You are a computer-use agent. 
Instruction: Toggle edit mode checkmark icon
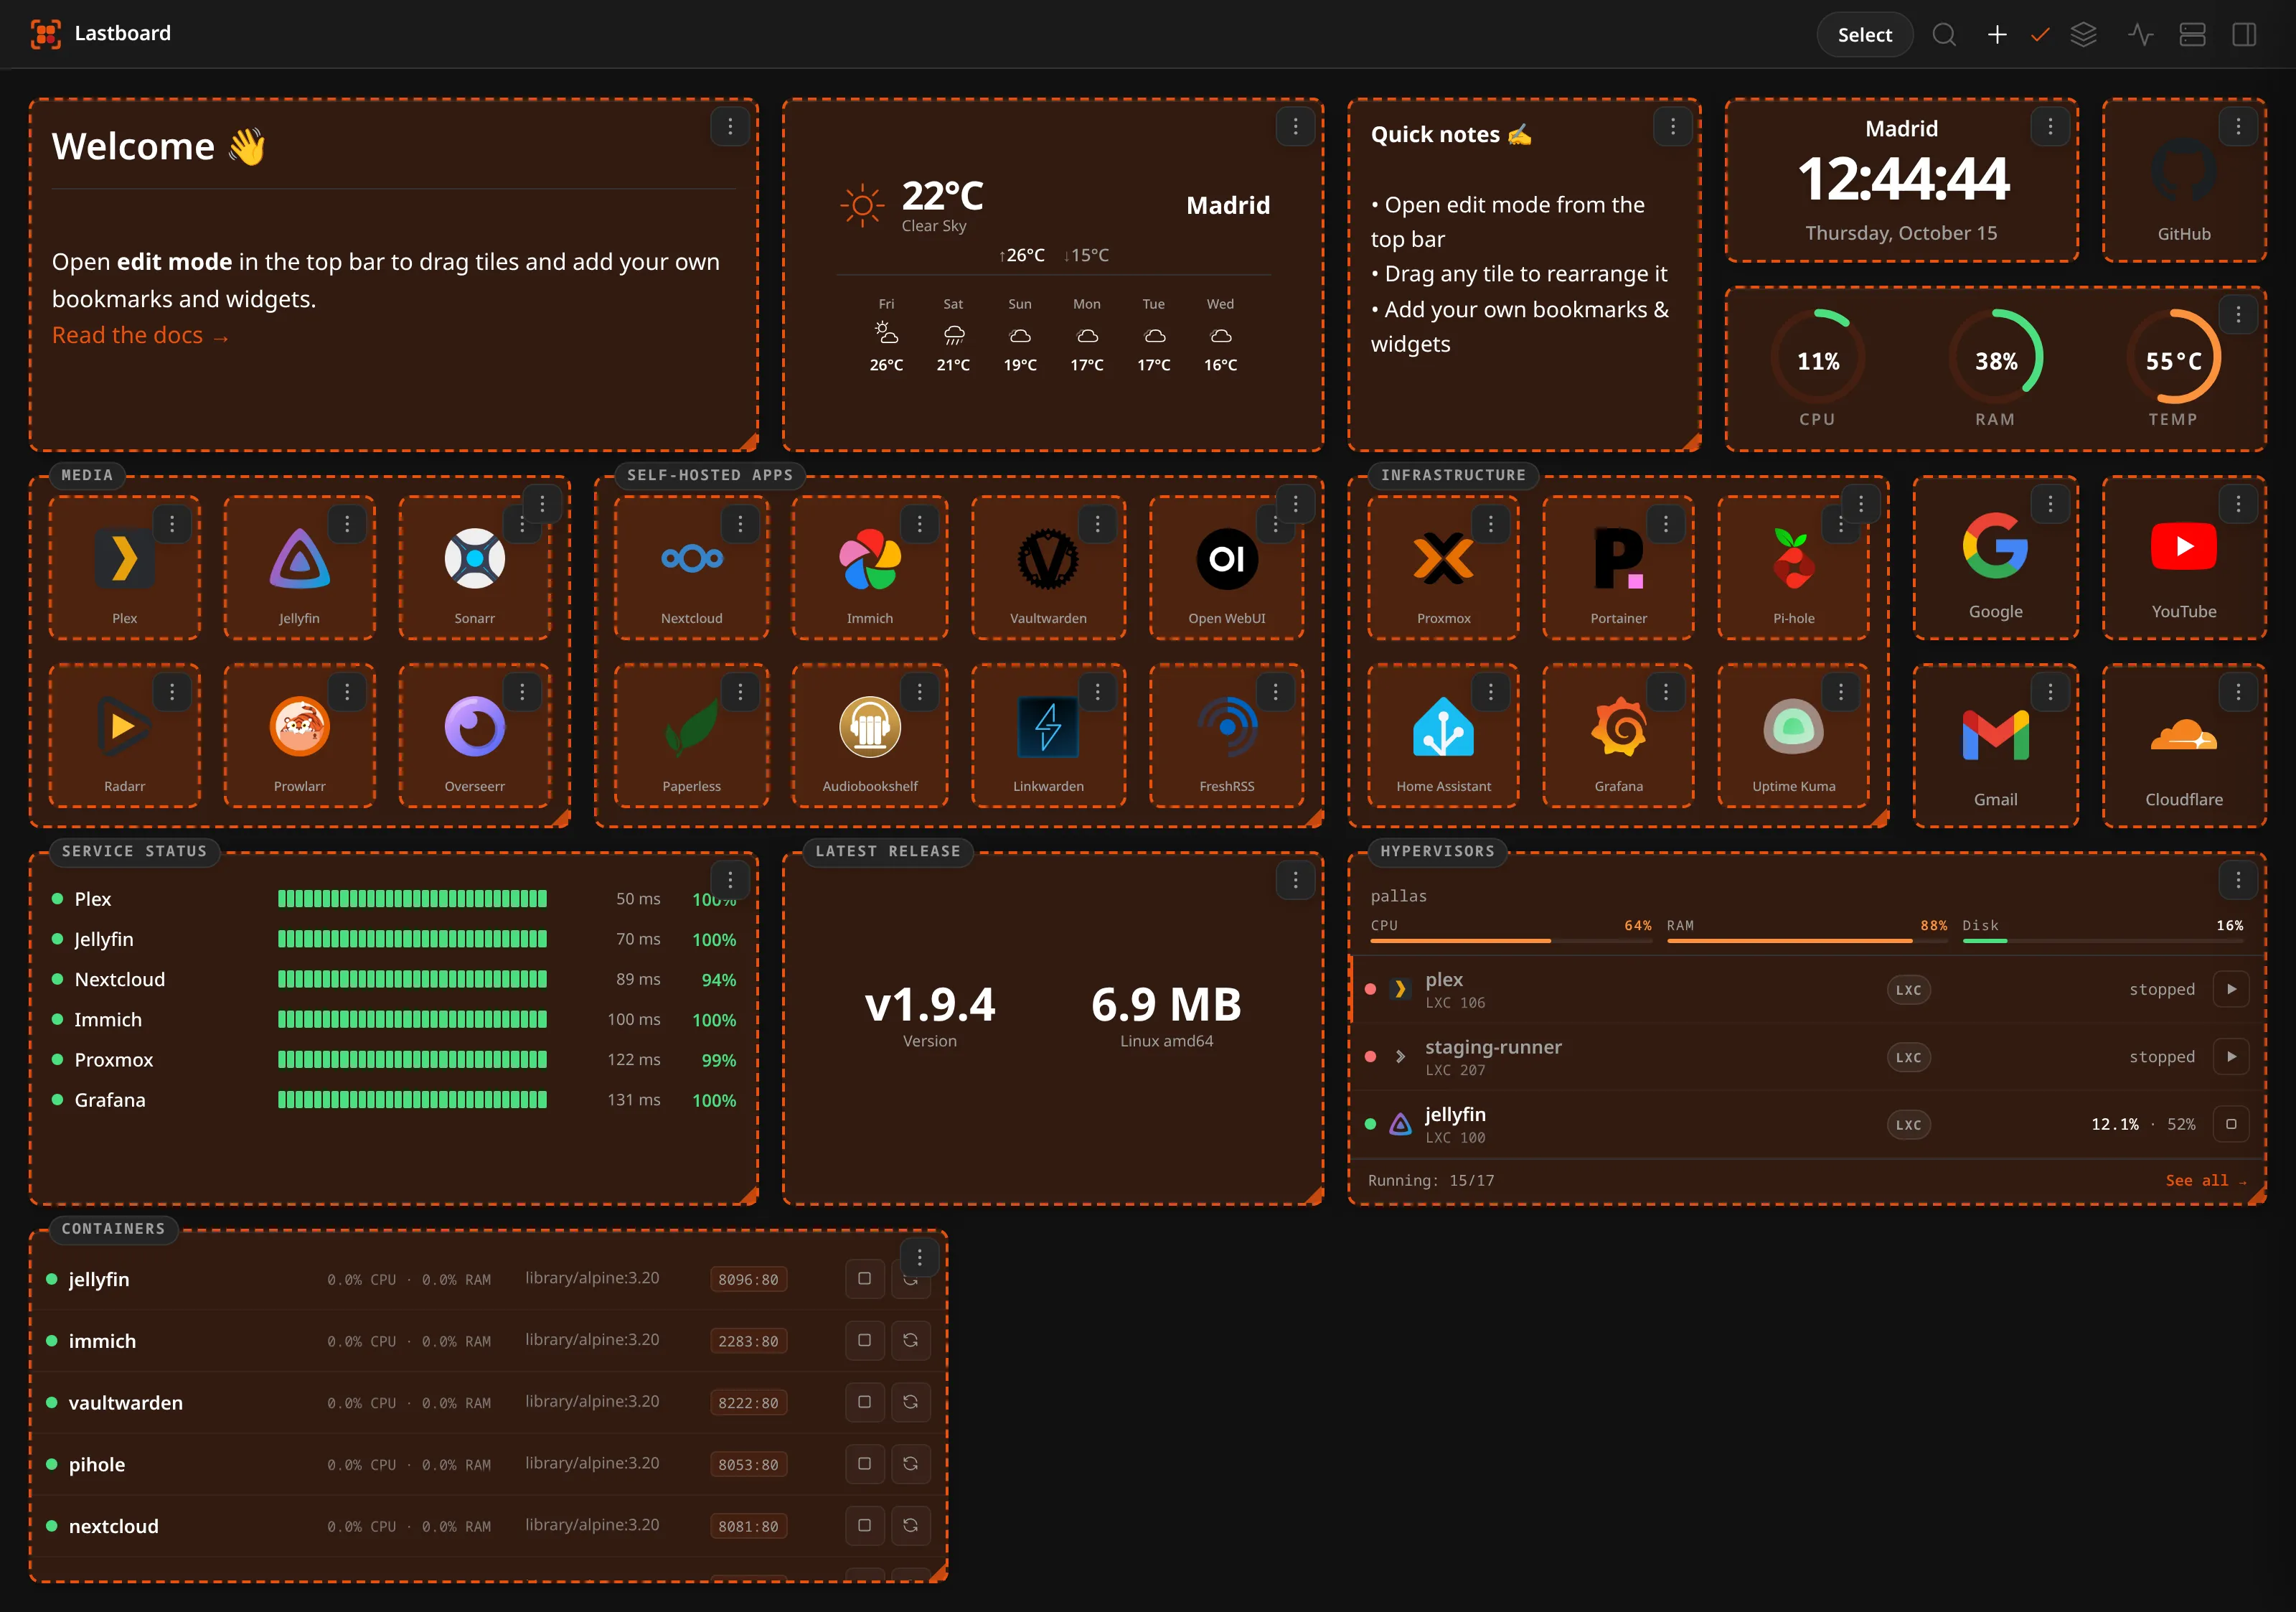(x=2040, y=35)
